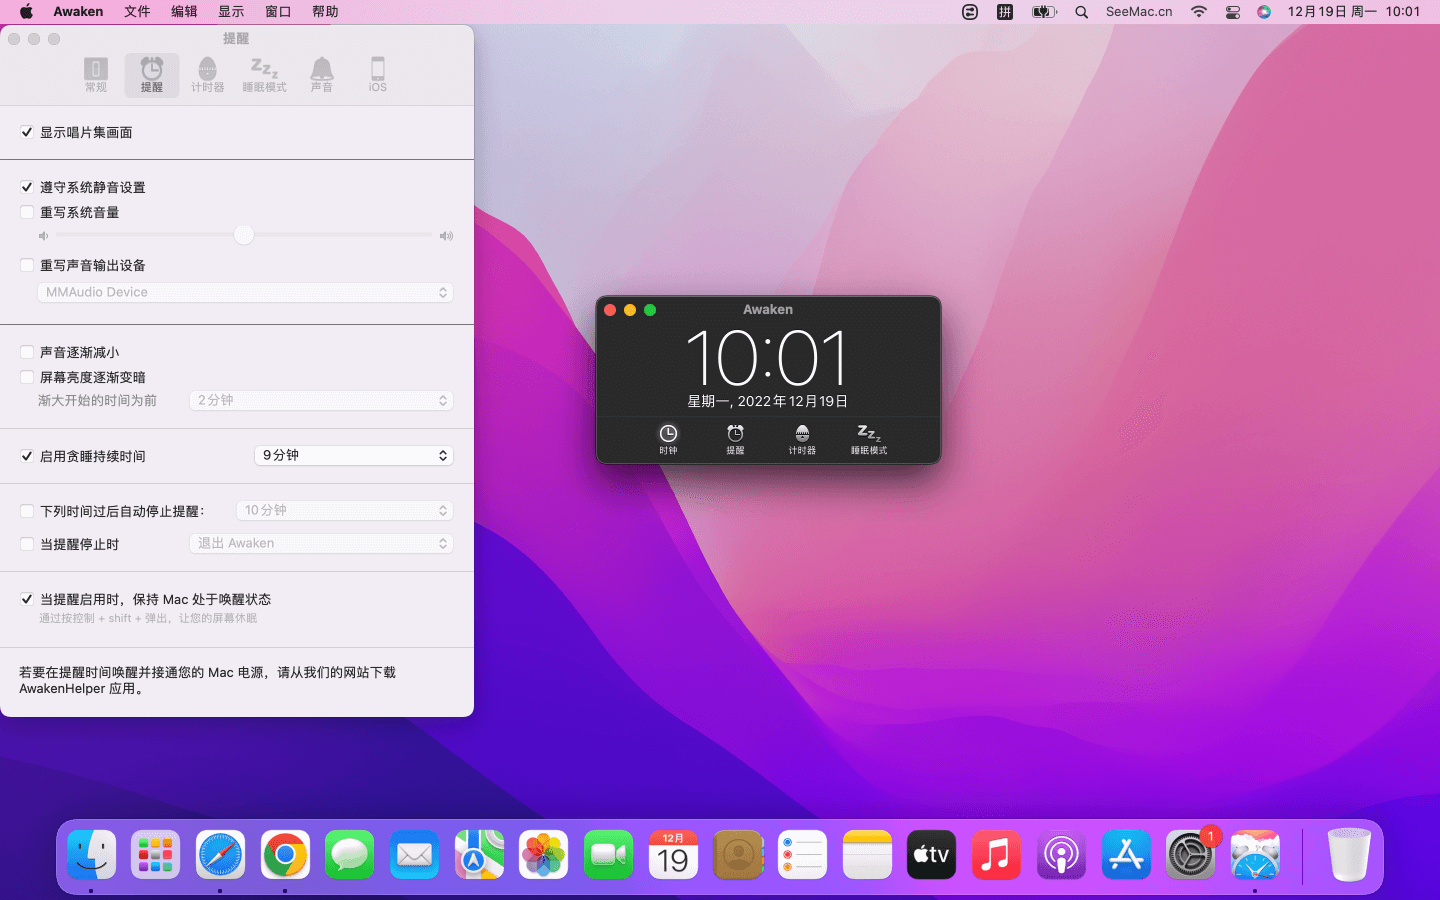The height and width of the screenshot is (900, 1440).
Task: Switch to the 声音 sound preferences
Action: coord(321,75)
